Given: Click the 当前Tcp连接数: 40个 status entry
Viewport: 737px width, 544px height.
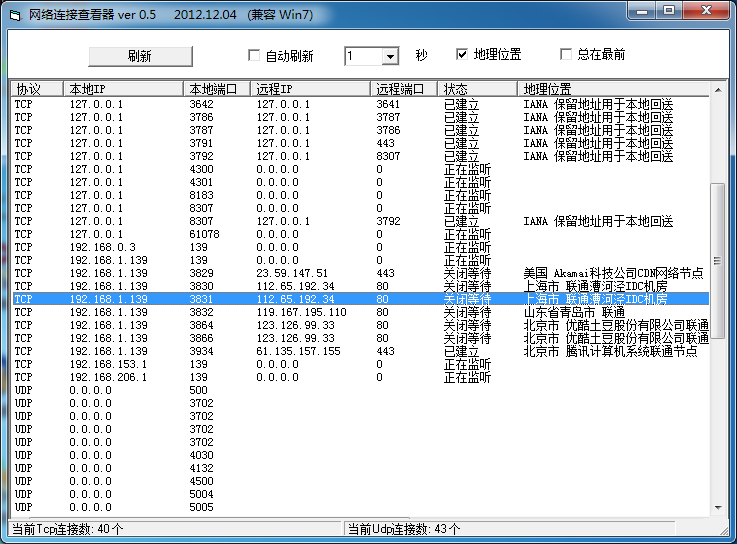Looking at the screenshot, I should pos(176,529).
